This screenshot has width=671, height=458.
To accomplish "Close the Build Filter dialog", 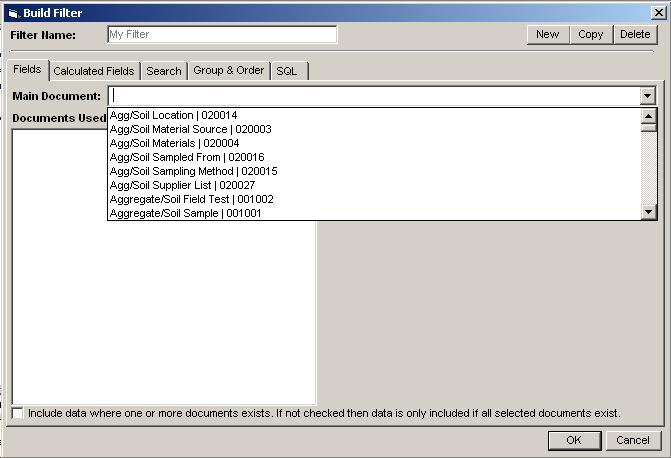I will 658,12.
